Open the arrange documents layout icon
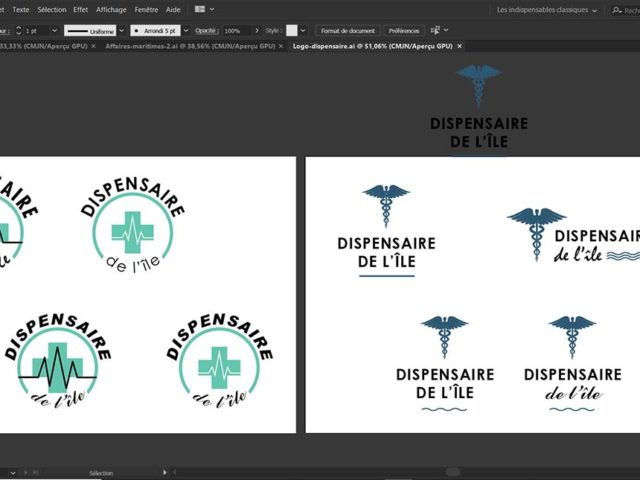The width and height of the screenshot is (640, 480). click(x=201, y=9)
